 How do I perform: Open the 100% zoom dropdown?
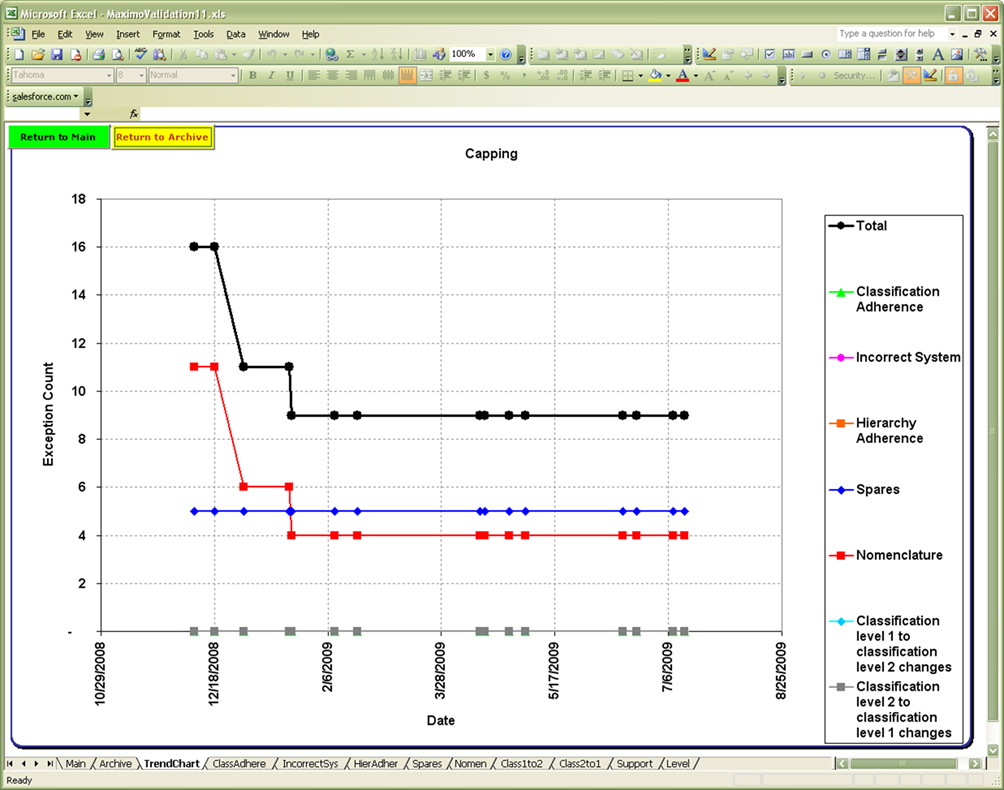pyautogui.click(x=490, y=54)
